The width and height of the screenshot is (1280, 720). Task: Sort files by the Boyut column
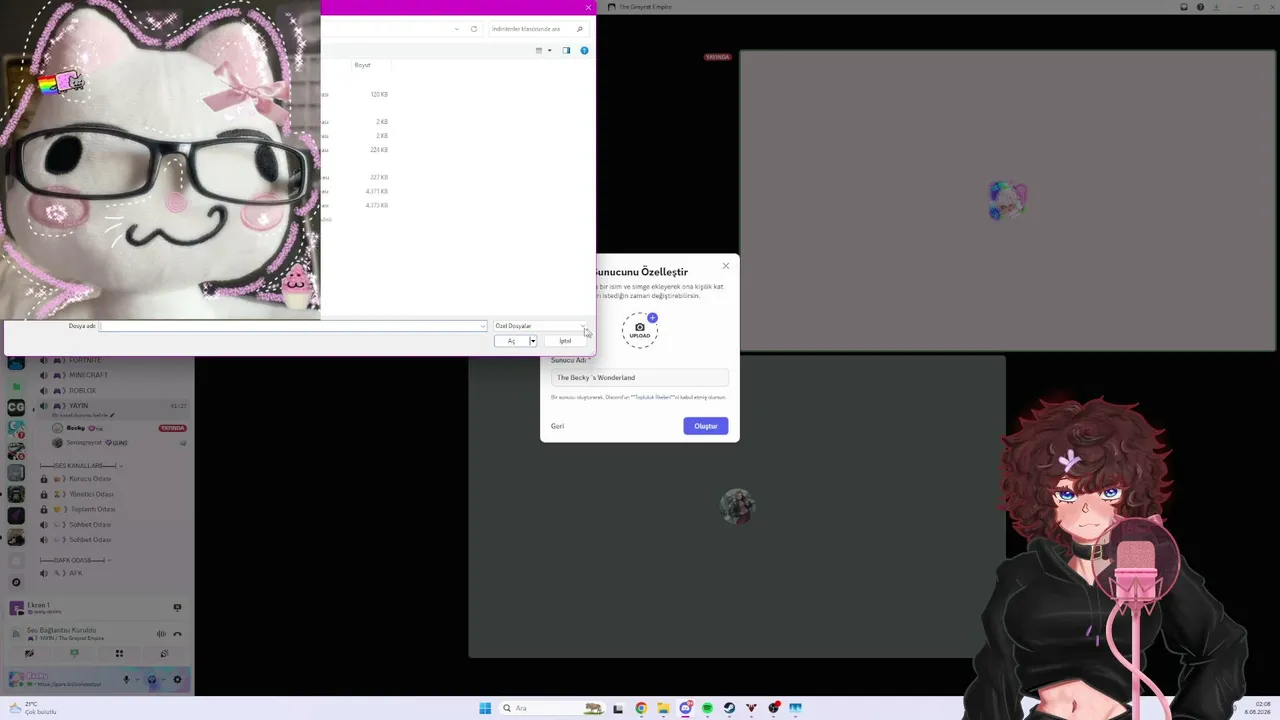coord(363,65)
